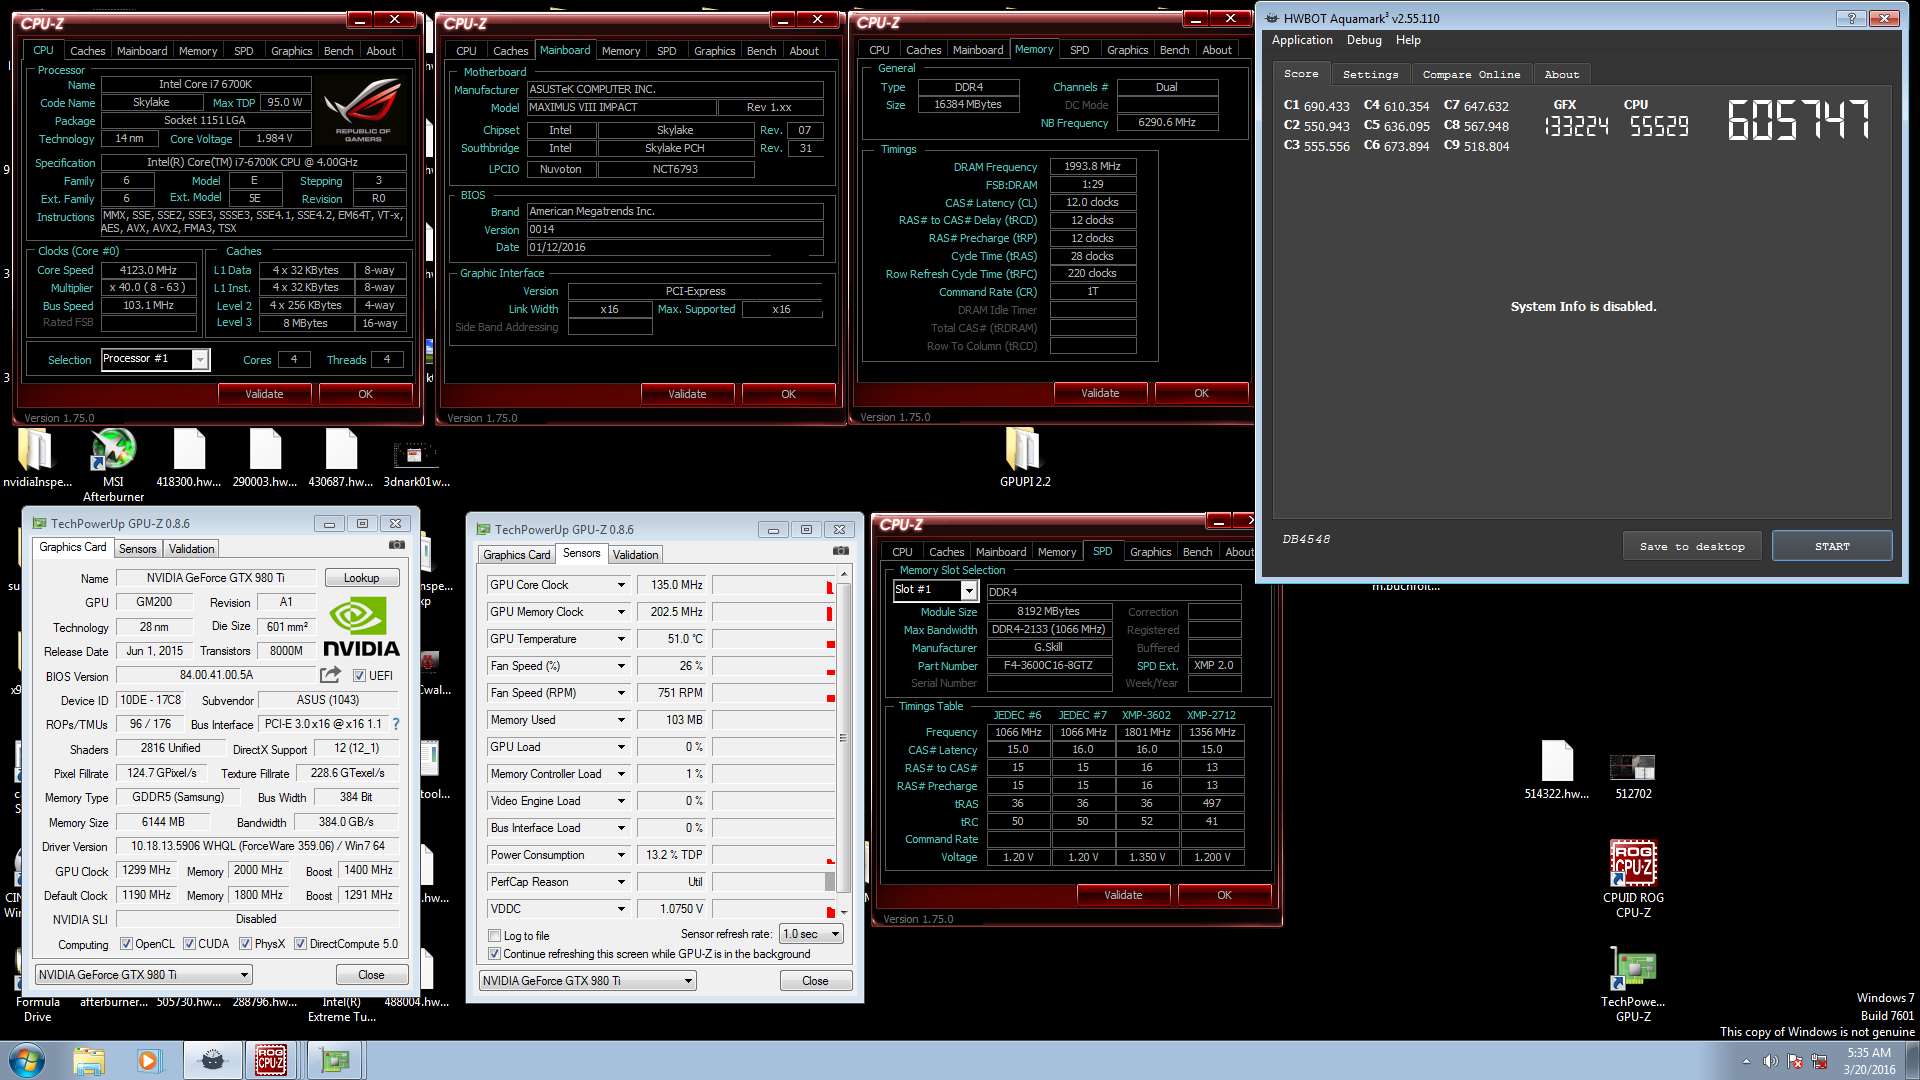1920x1080 pixels.
Task: Open the Application menu in HWBOT Aquamark
Action: click(1302, 40)
